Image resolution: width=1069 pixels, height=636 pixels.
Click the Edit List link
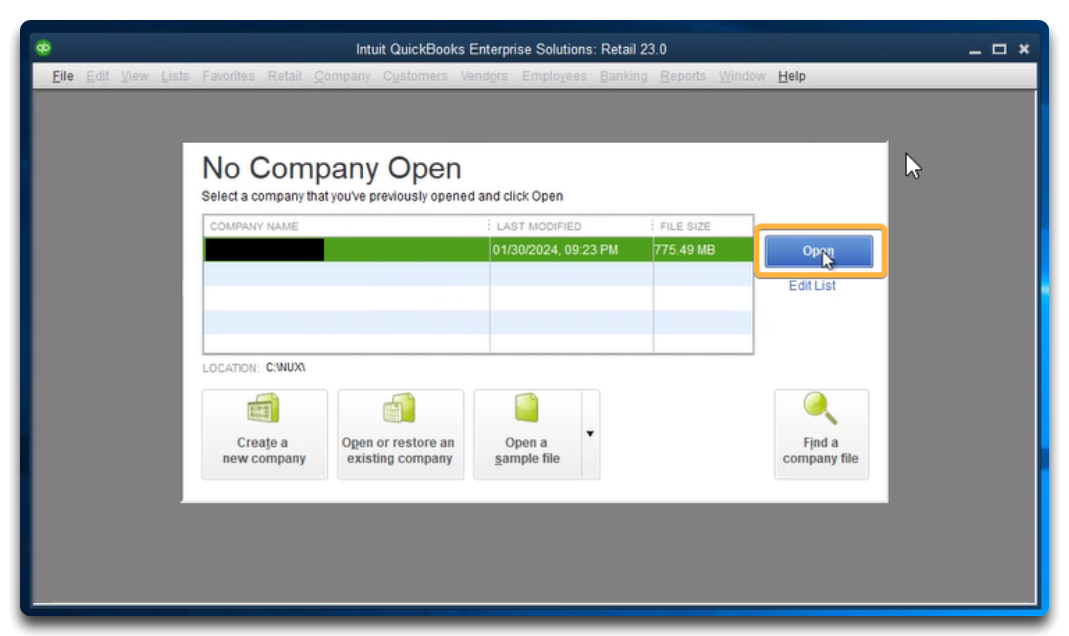click(x=812, y=286)
